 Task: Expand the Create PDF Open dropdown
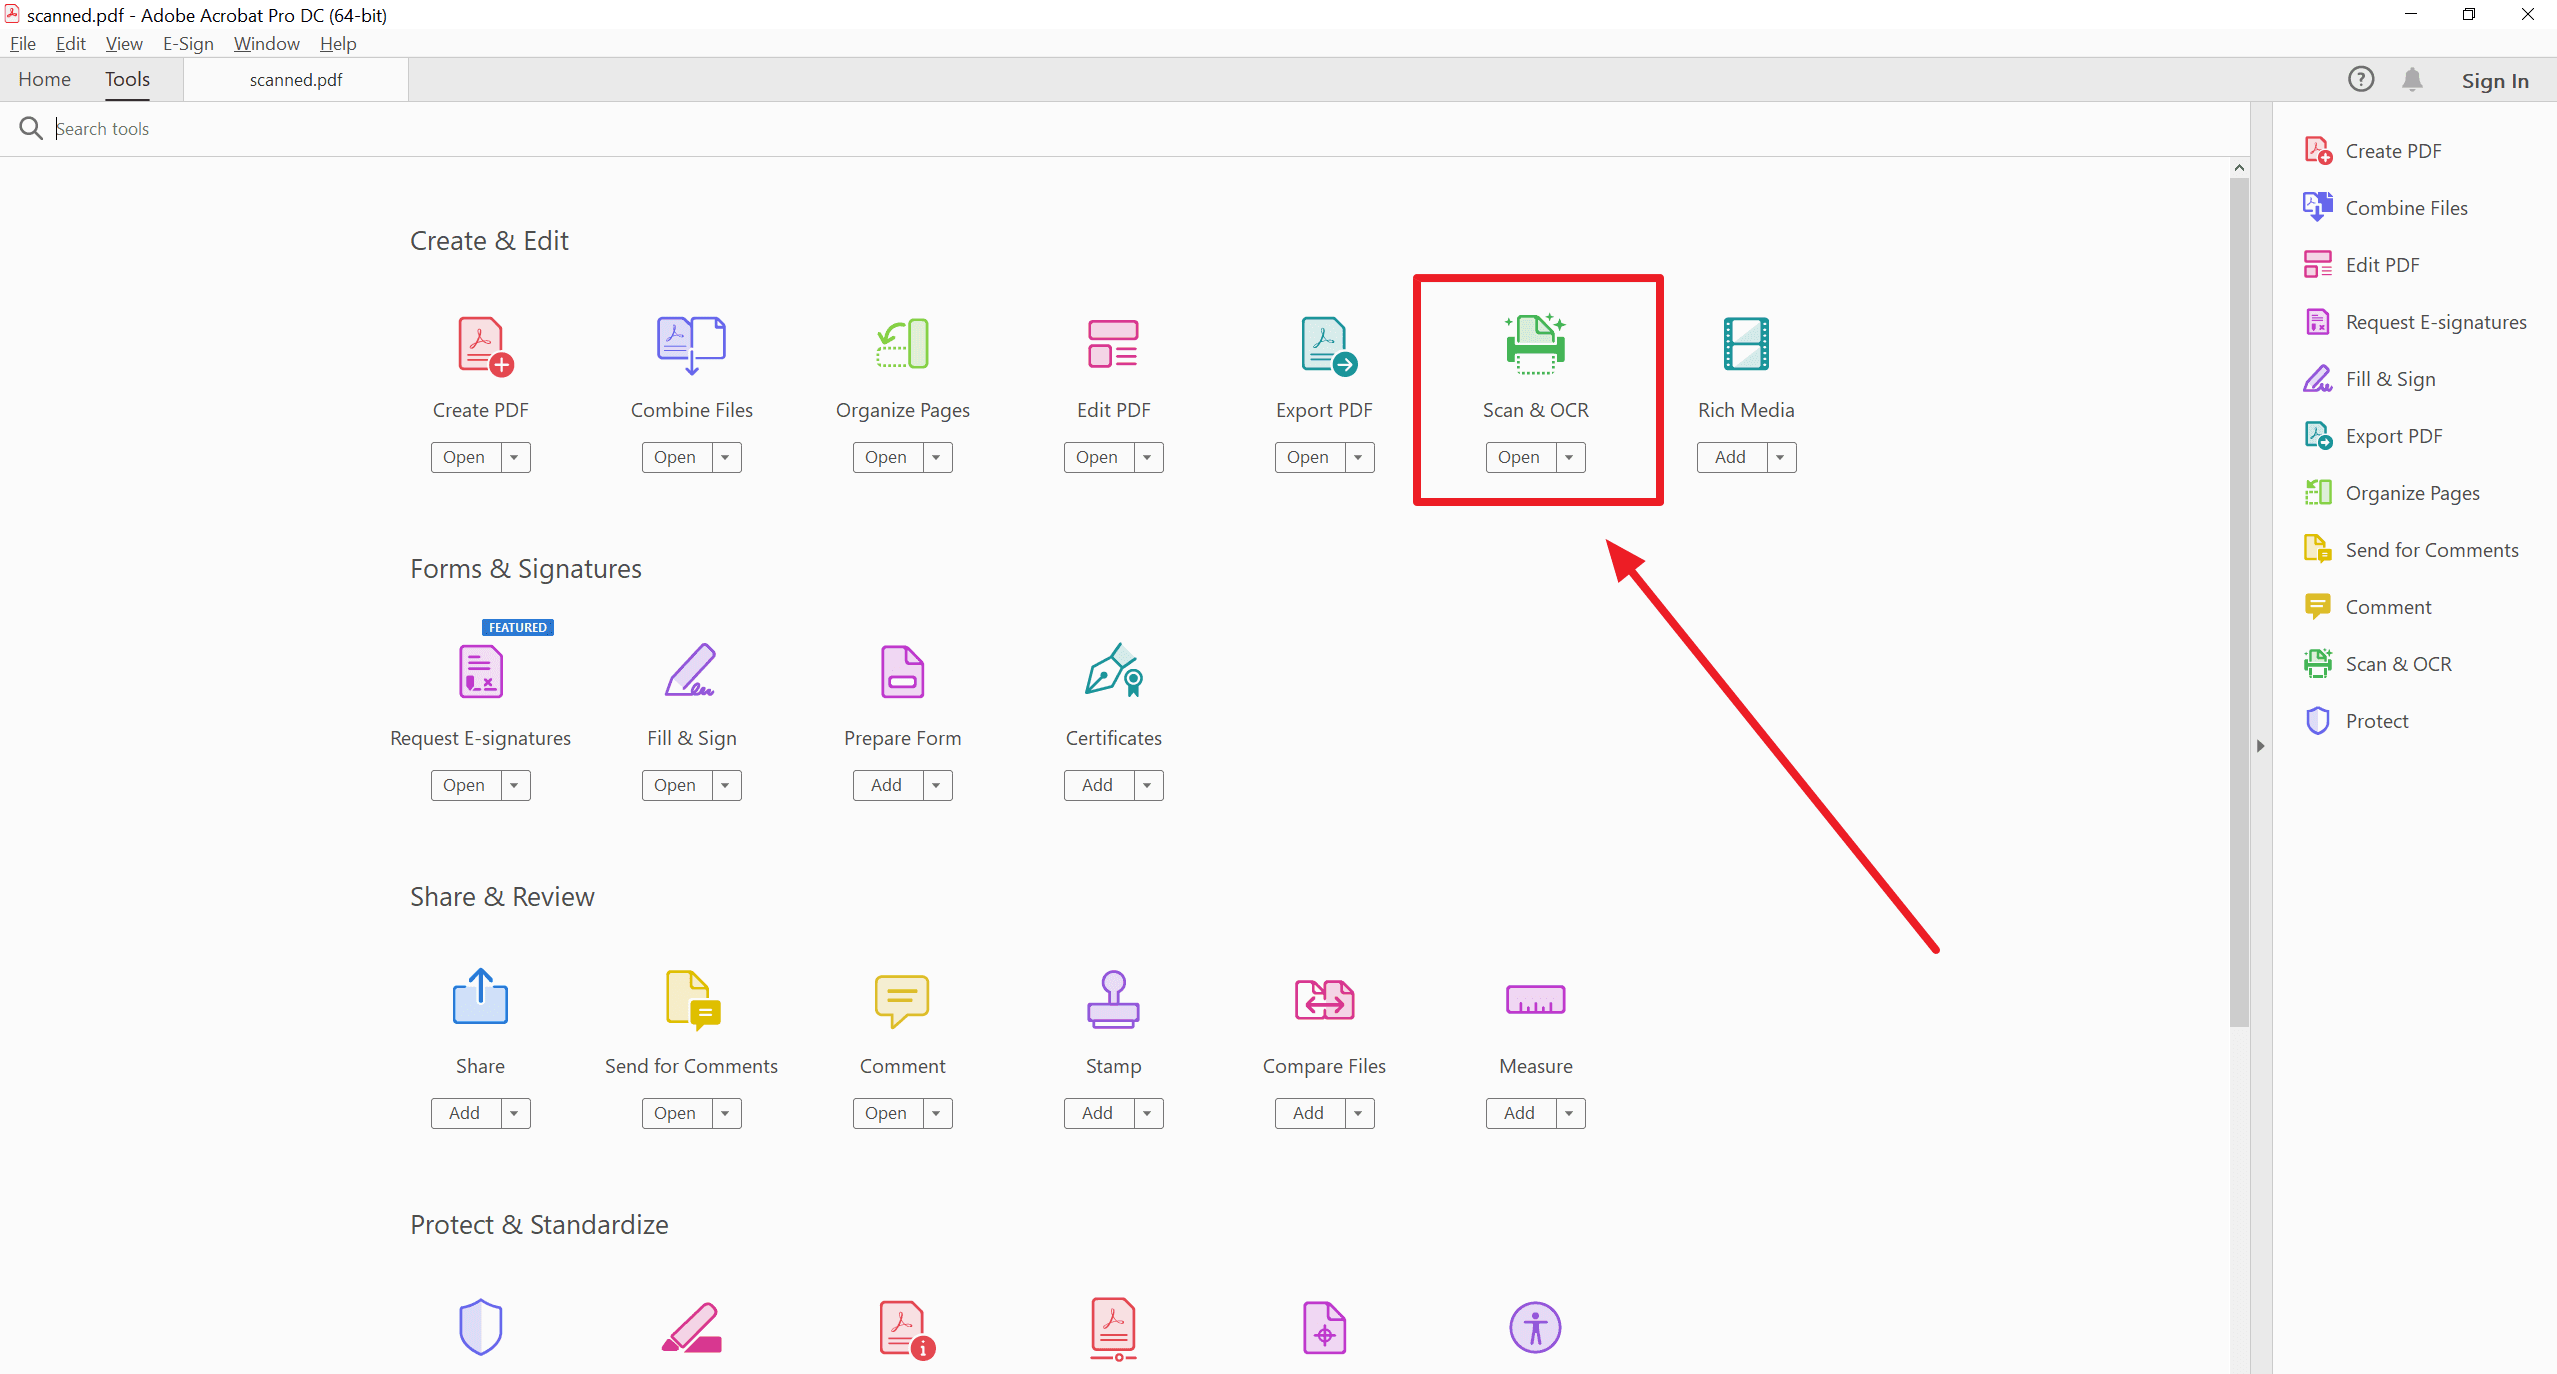point(514,457)
